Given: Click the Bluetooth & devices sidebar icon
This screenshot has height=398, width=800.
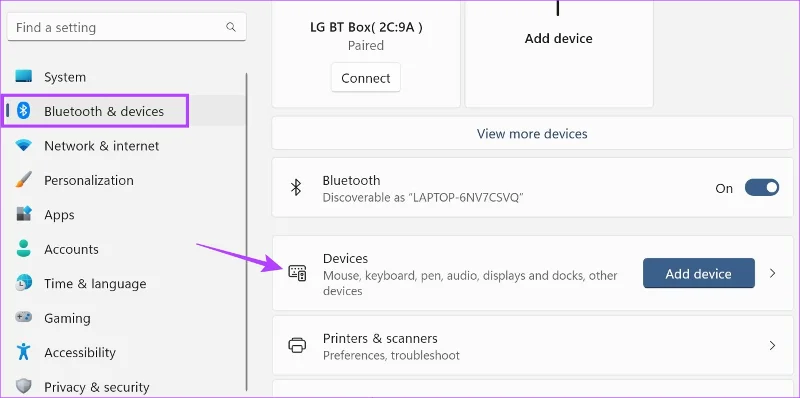Looking at the screenshot, I should coord(23,111).
